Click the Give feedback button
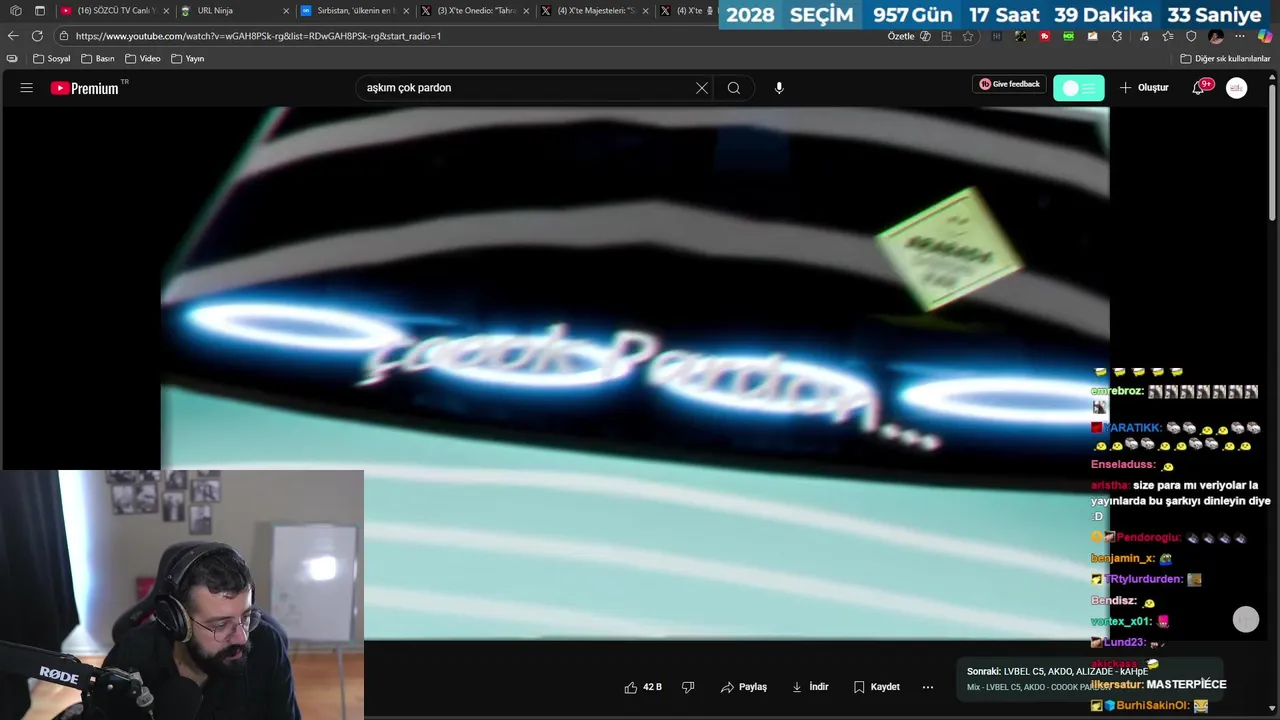This screenshot has height=720, width=1280. tap(1010, 84)
